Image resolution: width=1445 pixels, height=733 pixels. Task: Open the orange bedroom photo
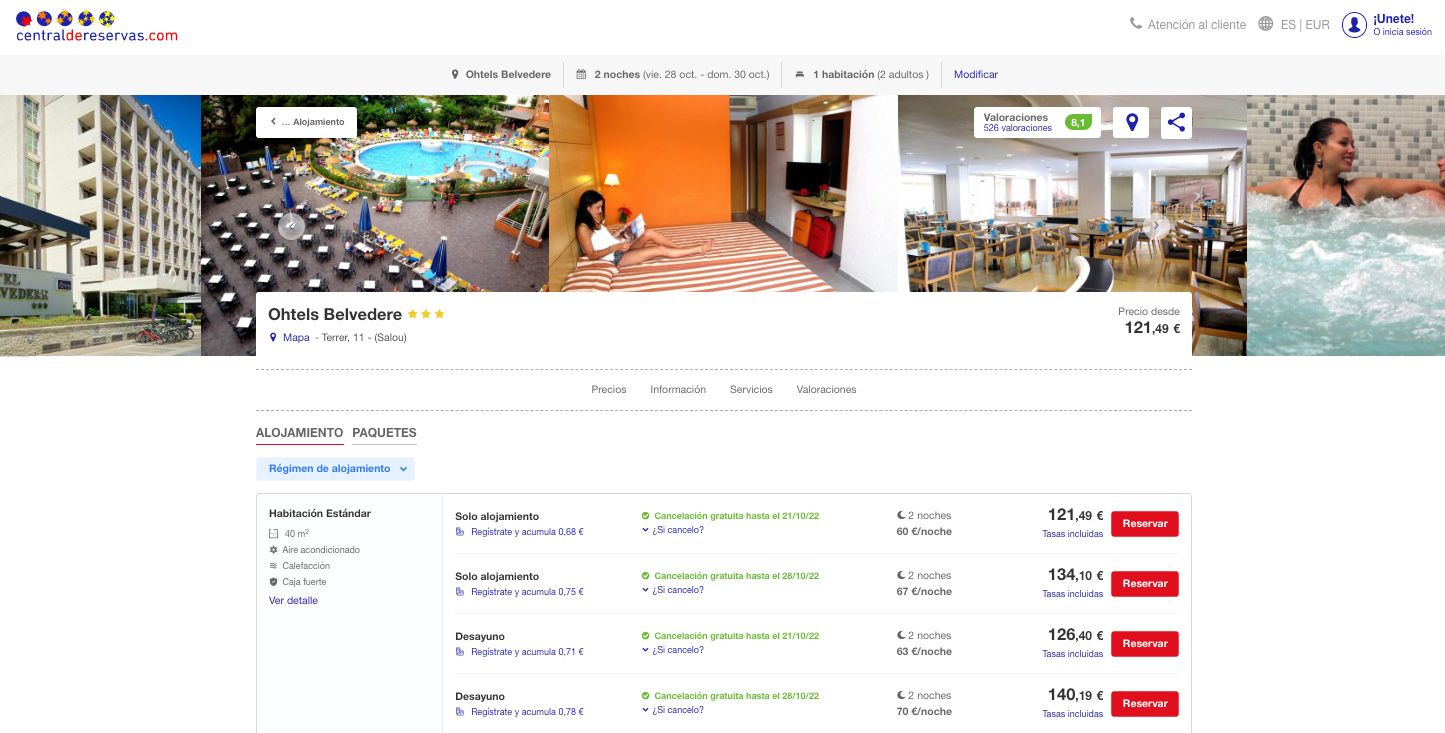tap(723, 193)
